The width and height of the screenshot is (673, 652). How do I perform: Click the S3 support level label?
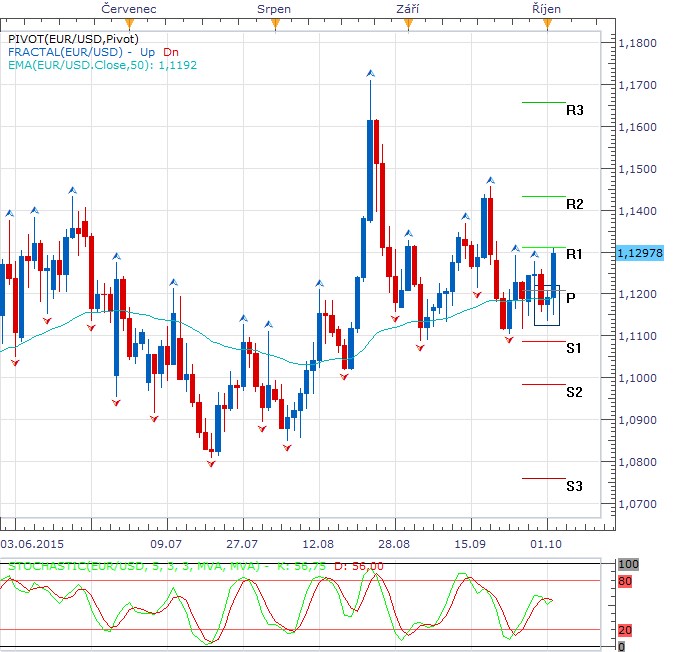[574, 486]
